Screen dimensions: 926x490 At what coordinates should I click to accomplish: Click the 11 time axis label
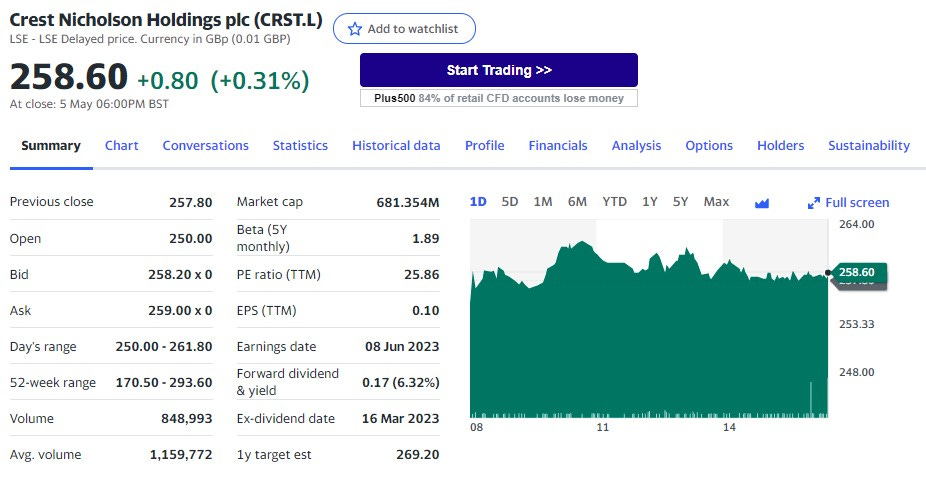point(602,427)
